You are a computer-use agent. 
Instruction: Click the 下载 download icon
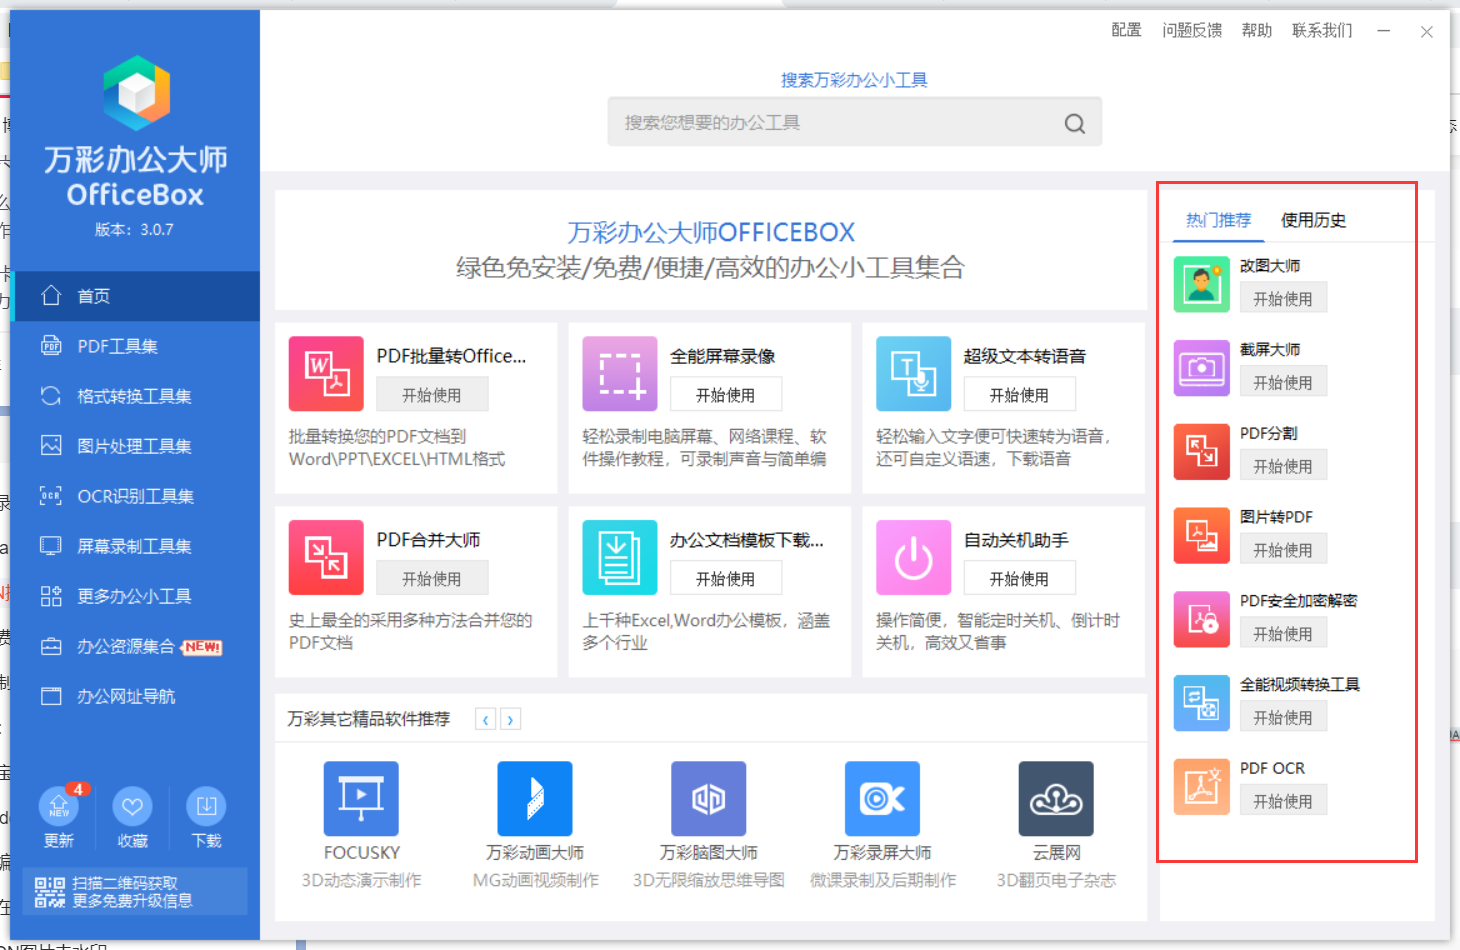coord(206,806)
